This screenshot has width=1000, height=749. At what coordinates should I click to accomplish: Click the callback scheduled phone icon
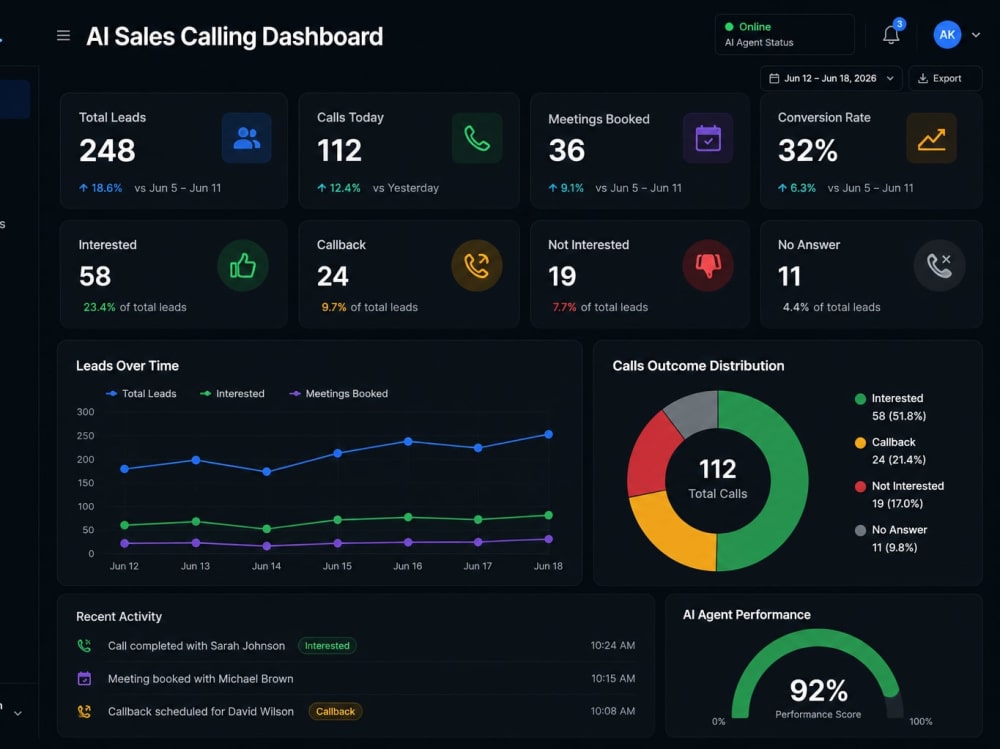[x=84, y=711]
